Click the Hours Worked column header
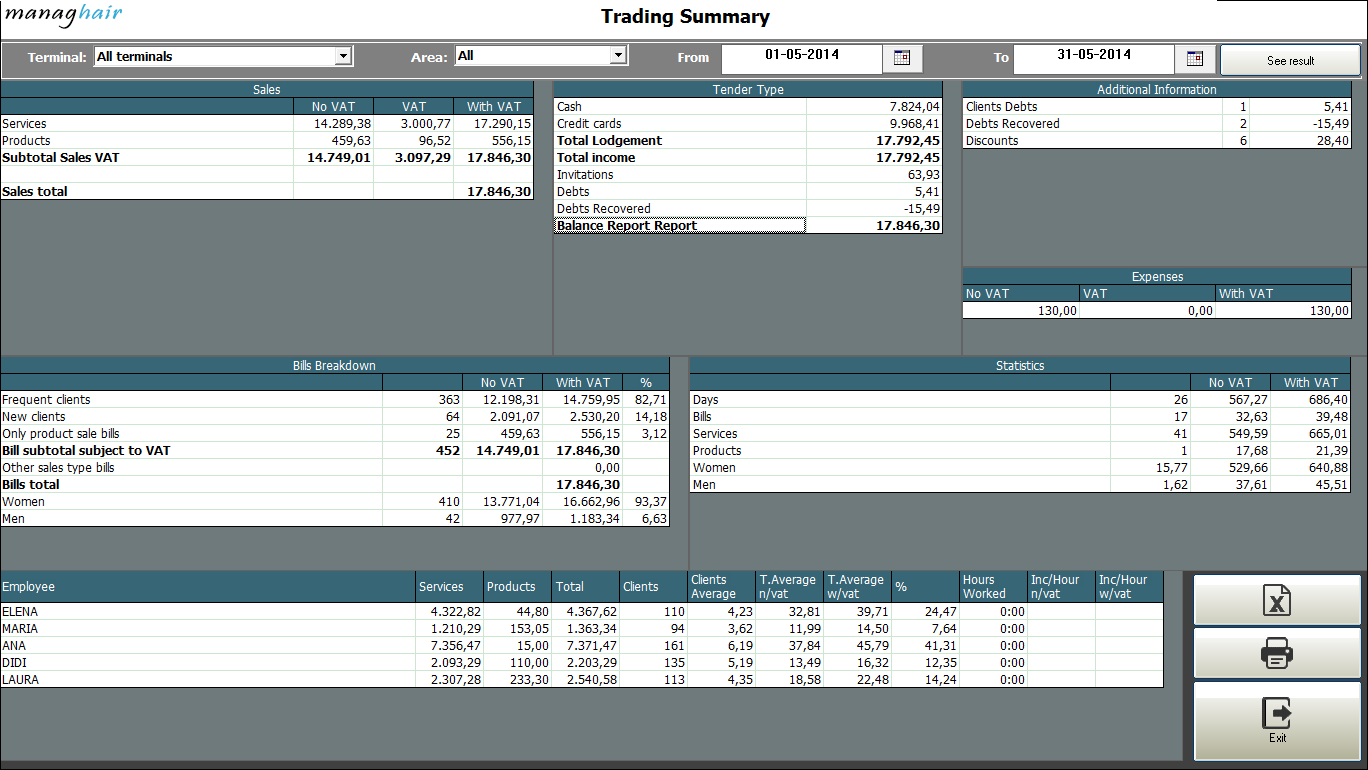The image size is (1368, 770). point(993,587)
